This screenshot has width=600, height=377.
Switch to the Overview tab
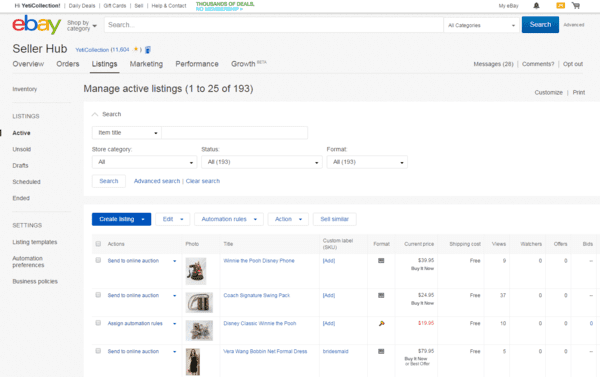28,64
